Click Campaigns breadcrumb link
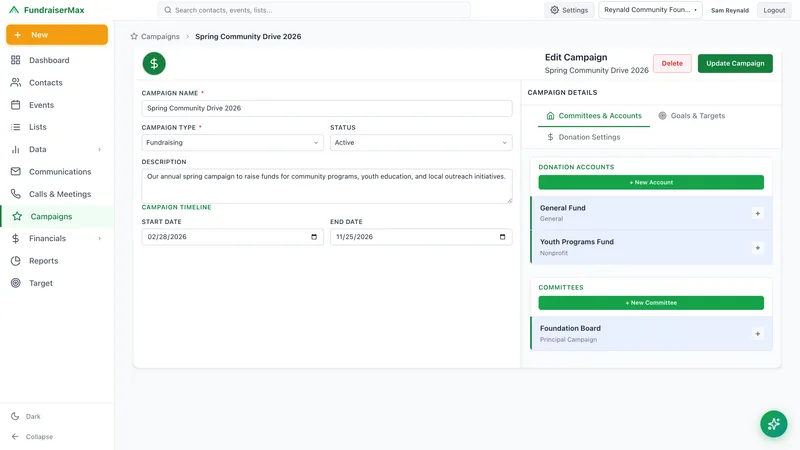800x450 pixels. (x=160, y=36)
